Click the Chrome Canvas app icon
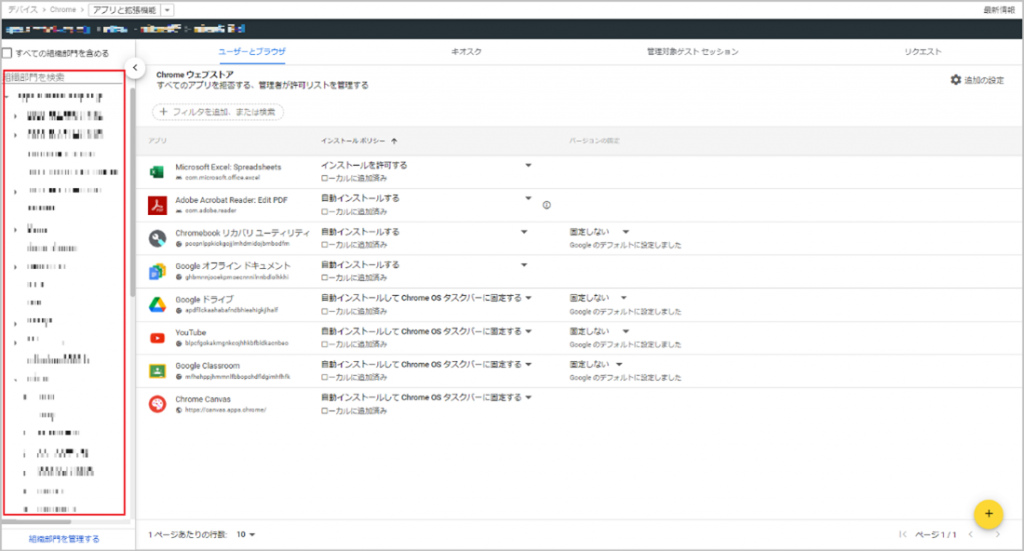 [157, 404]
